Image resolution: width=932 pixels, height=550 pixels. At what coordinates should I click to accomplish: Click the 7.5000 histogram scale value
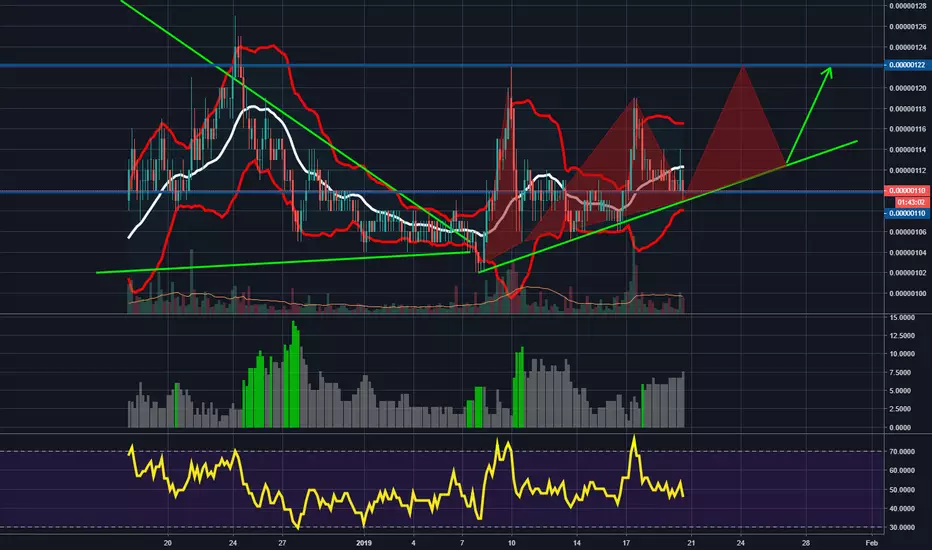click(902, 373)
